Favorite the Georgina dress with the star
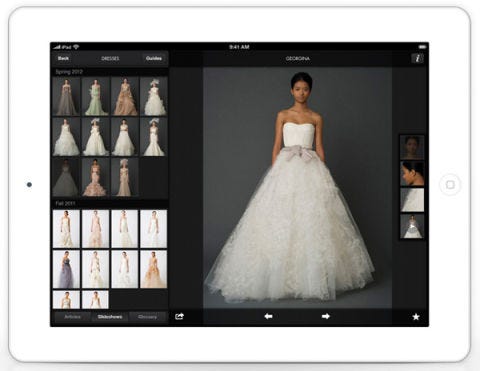The width and height of the screenshot is (480, 371). coord(416,316)
